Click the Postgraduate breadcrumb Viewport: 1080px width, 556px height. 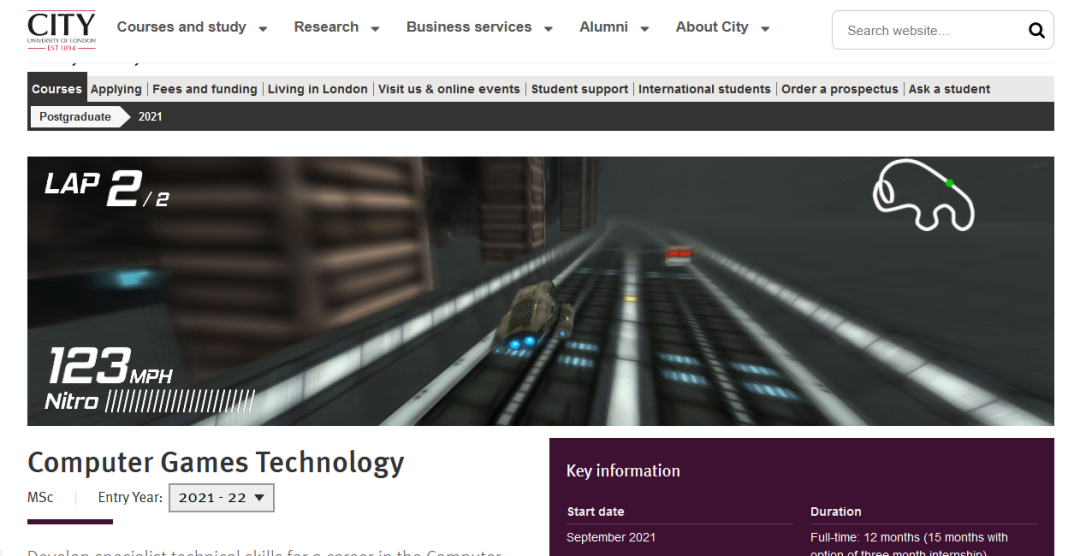75,117
